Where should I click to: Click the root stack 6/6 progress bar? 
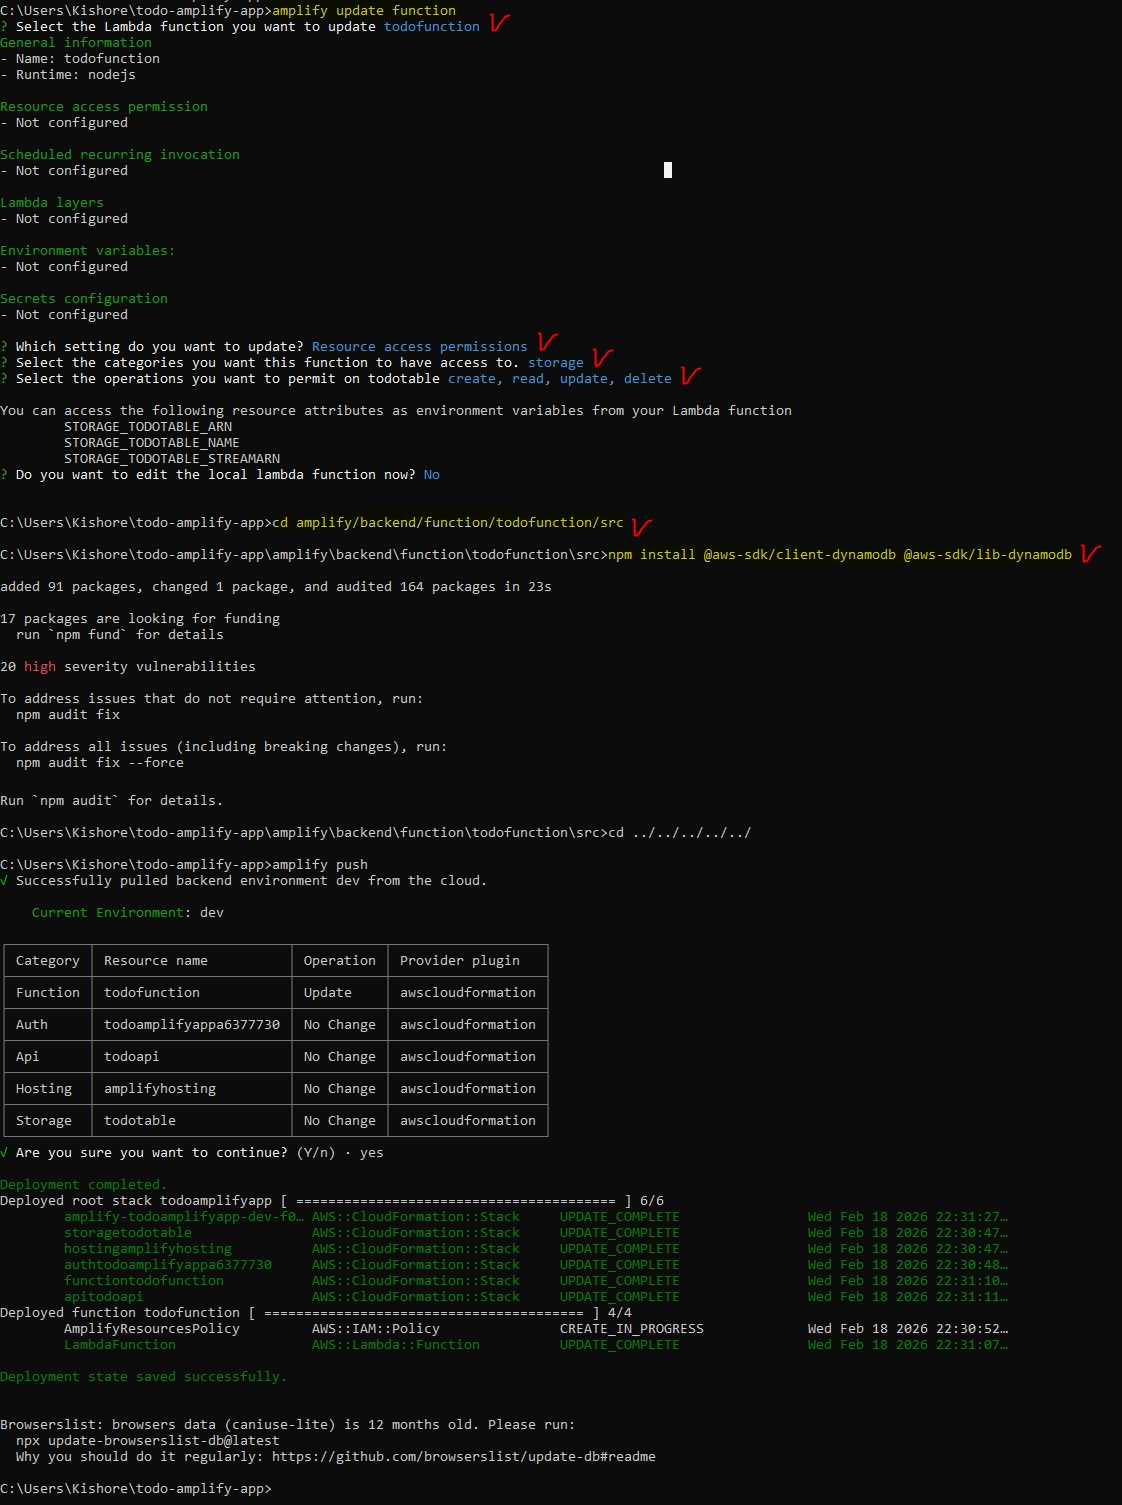(456, 1201)
